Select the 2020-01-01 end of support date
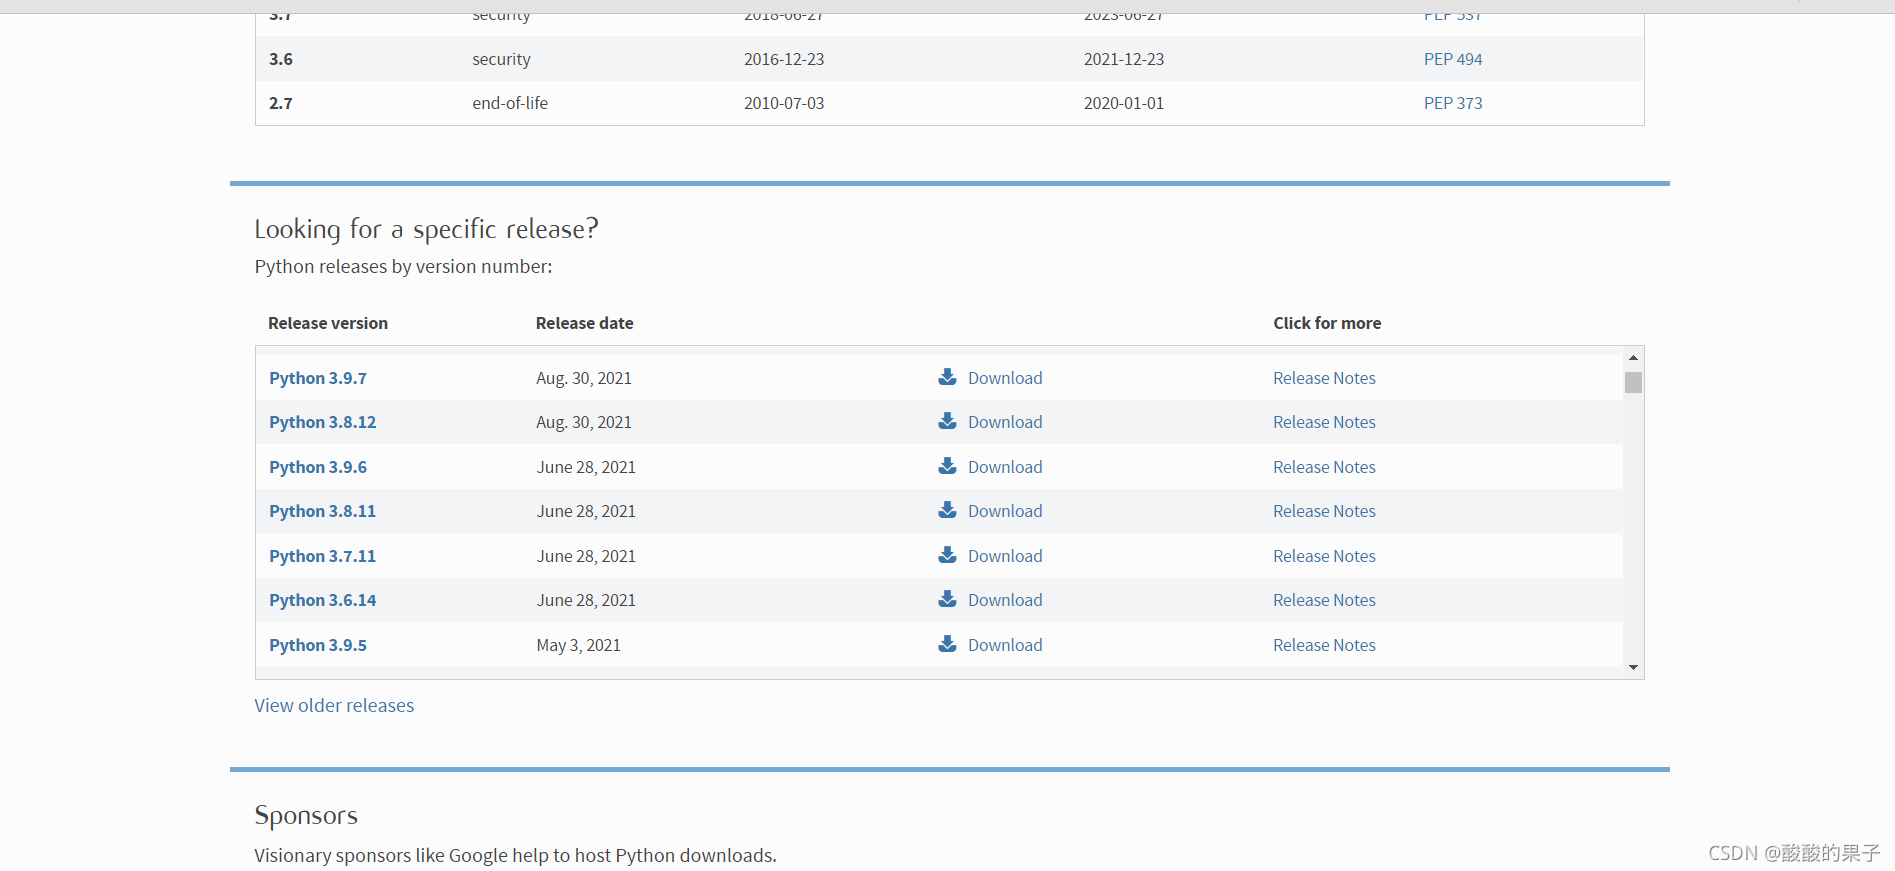Screen dimensions: 1895x871 1124,103
